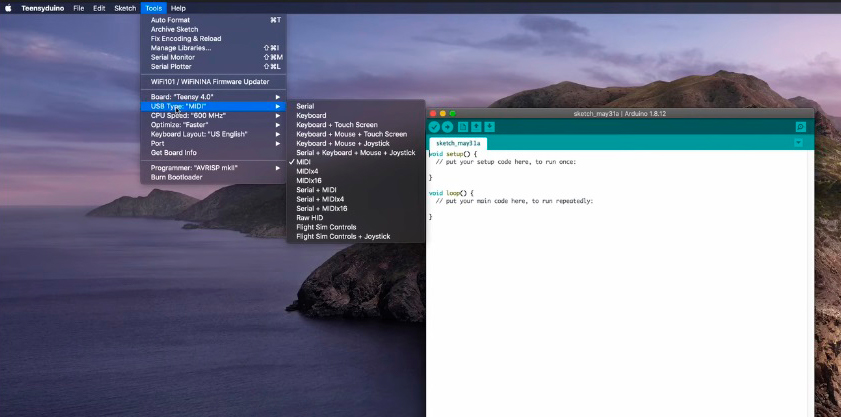Viewport: 841px width, 417px height.
Task: Open WiFi101 / WiFiNINA Firmware Updater
Action: [x=213, y=82]
